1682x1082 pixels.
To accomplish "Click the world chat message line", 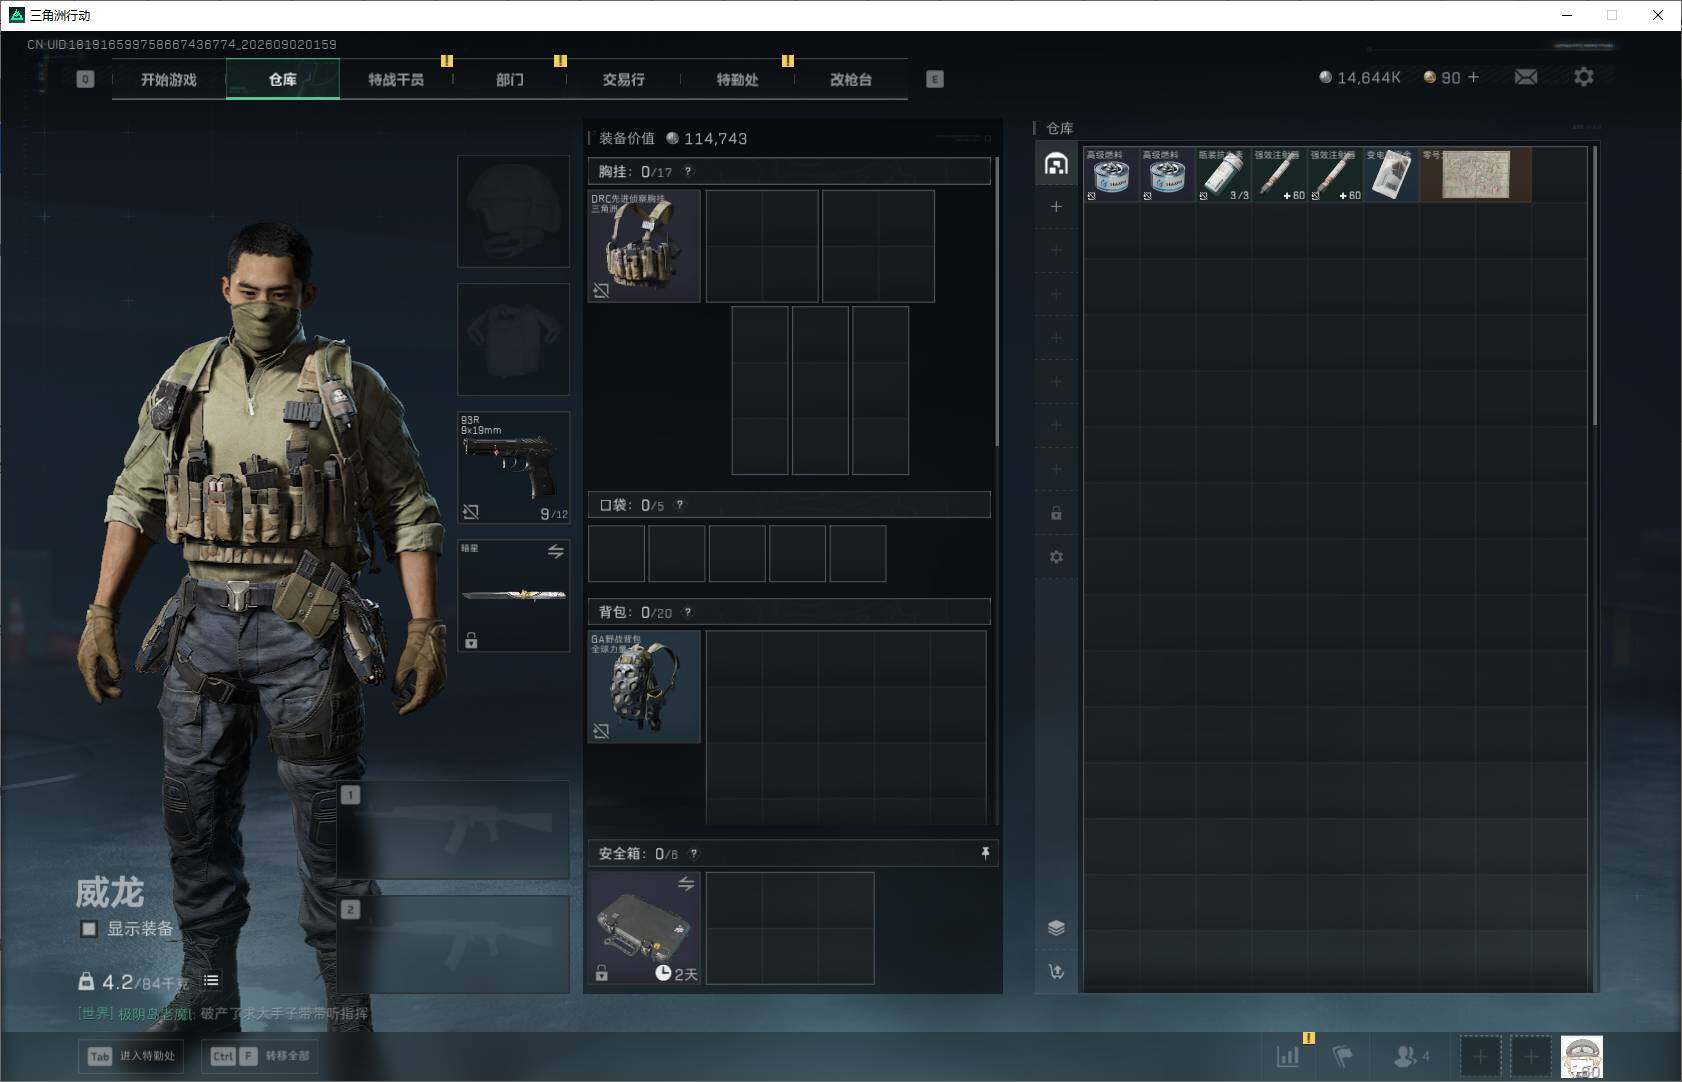I will pos(223,1014).
